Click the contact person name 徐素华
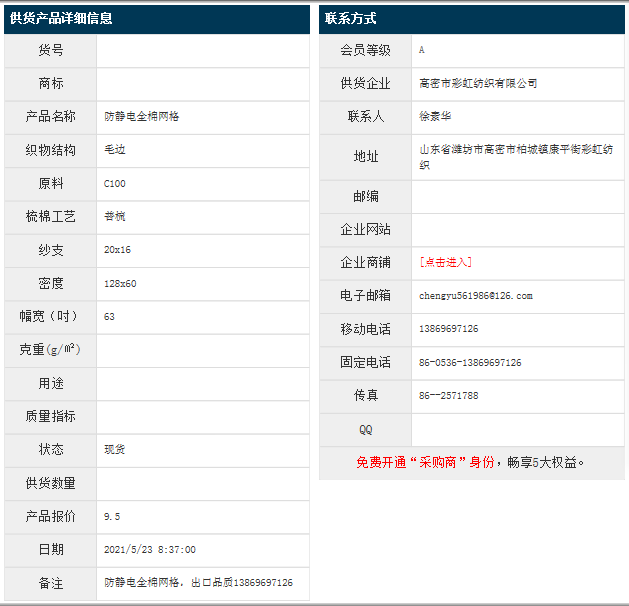 pyautogui.click(x=434, y=116)
